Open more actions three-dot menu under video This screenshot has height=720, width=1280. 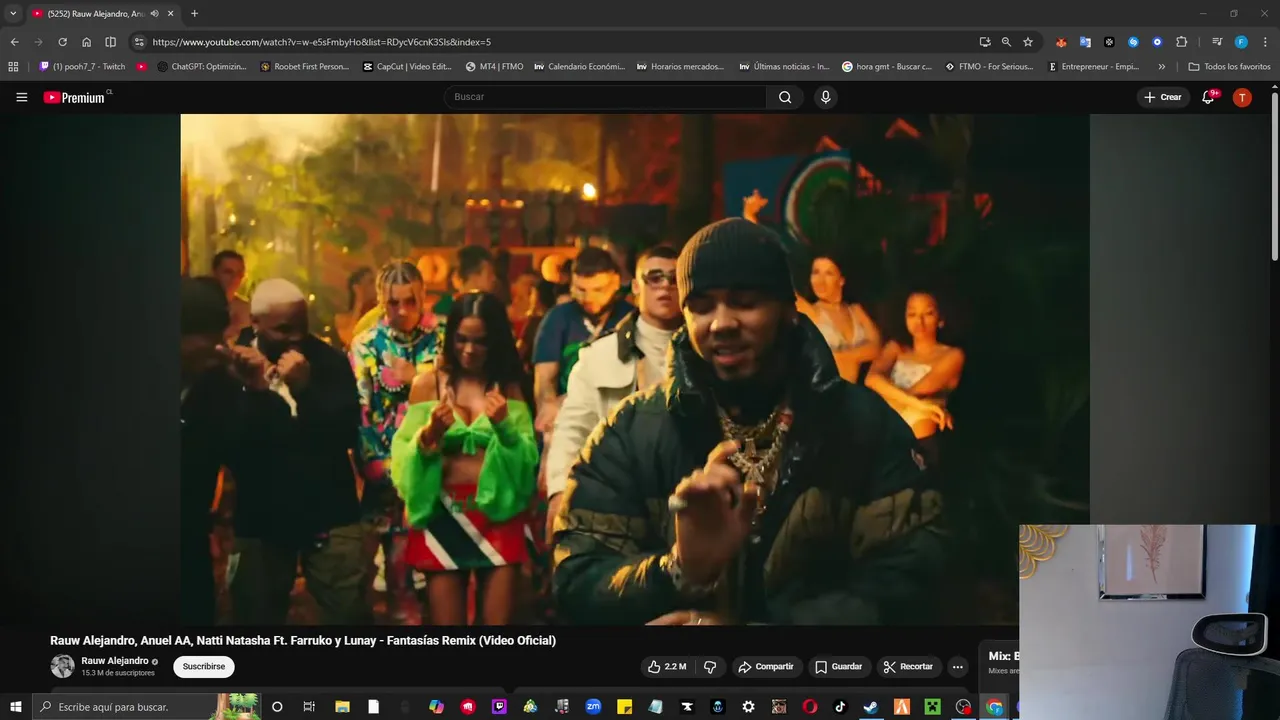957,667
